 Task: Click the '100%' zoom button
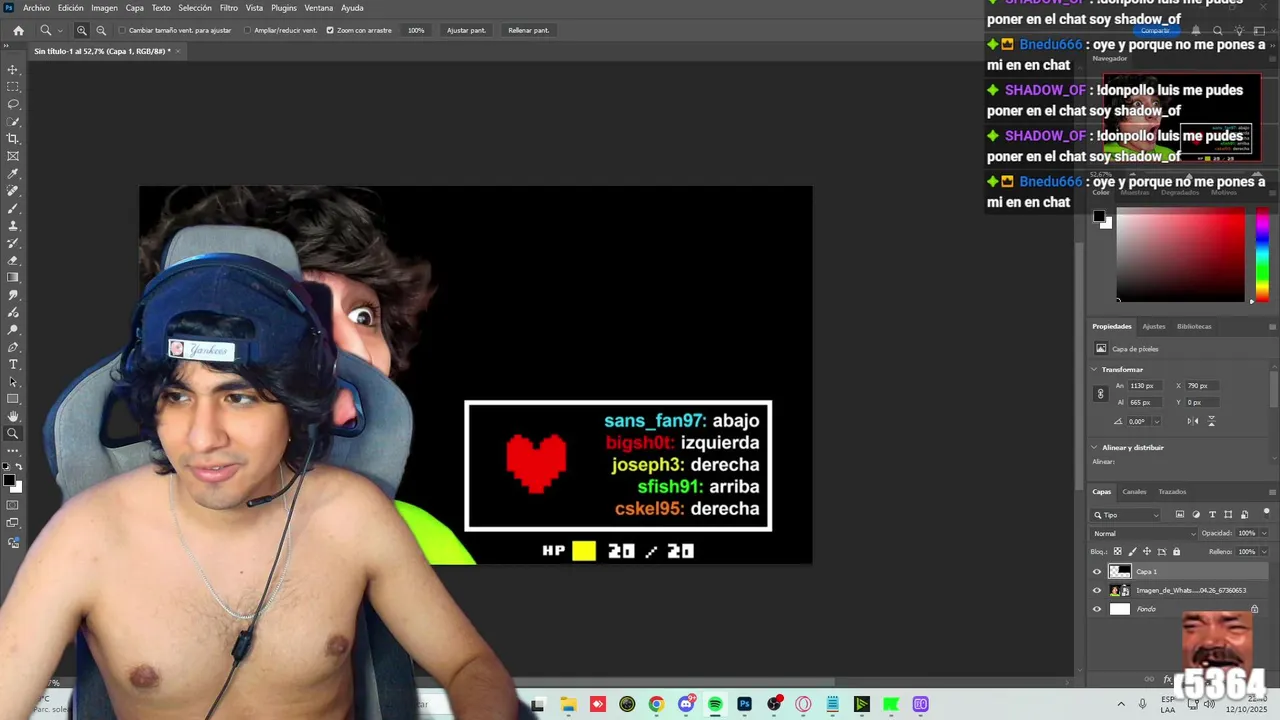point(416,31)
